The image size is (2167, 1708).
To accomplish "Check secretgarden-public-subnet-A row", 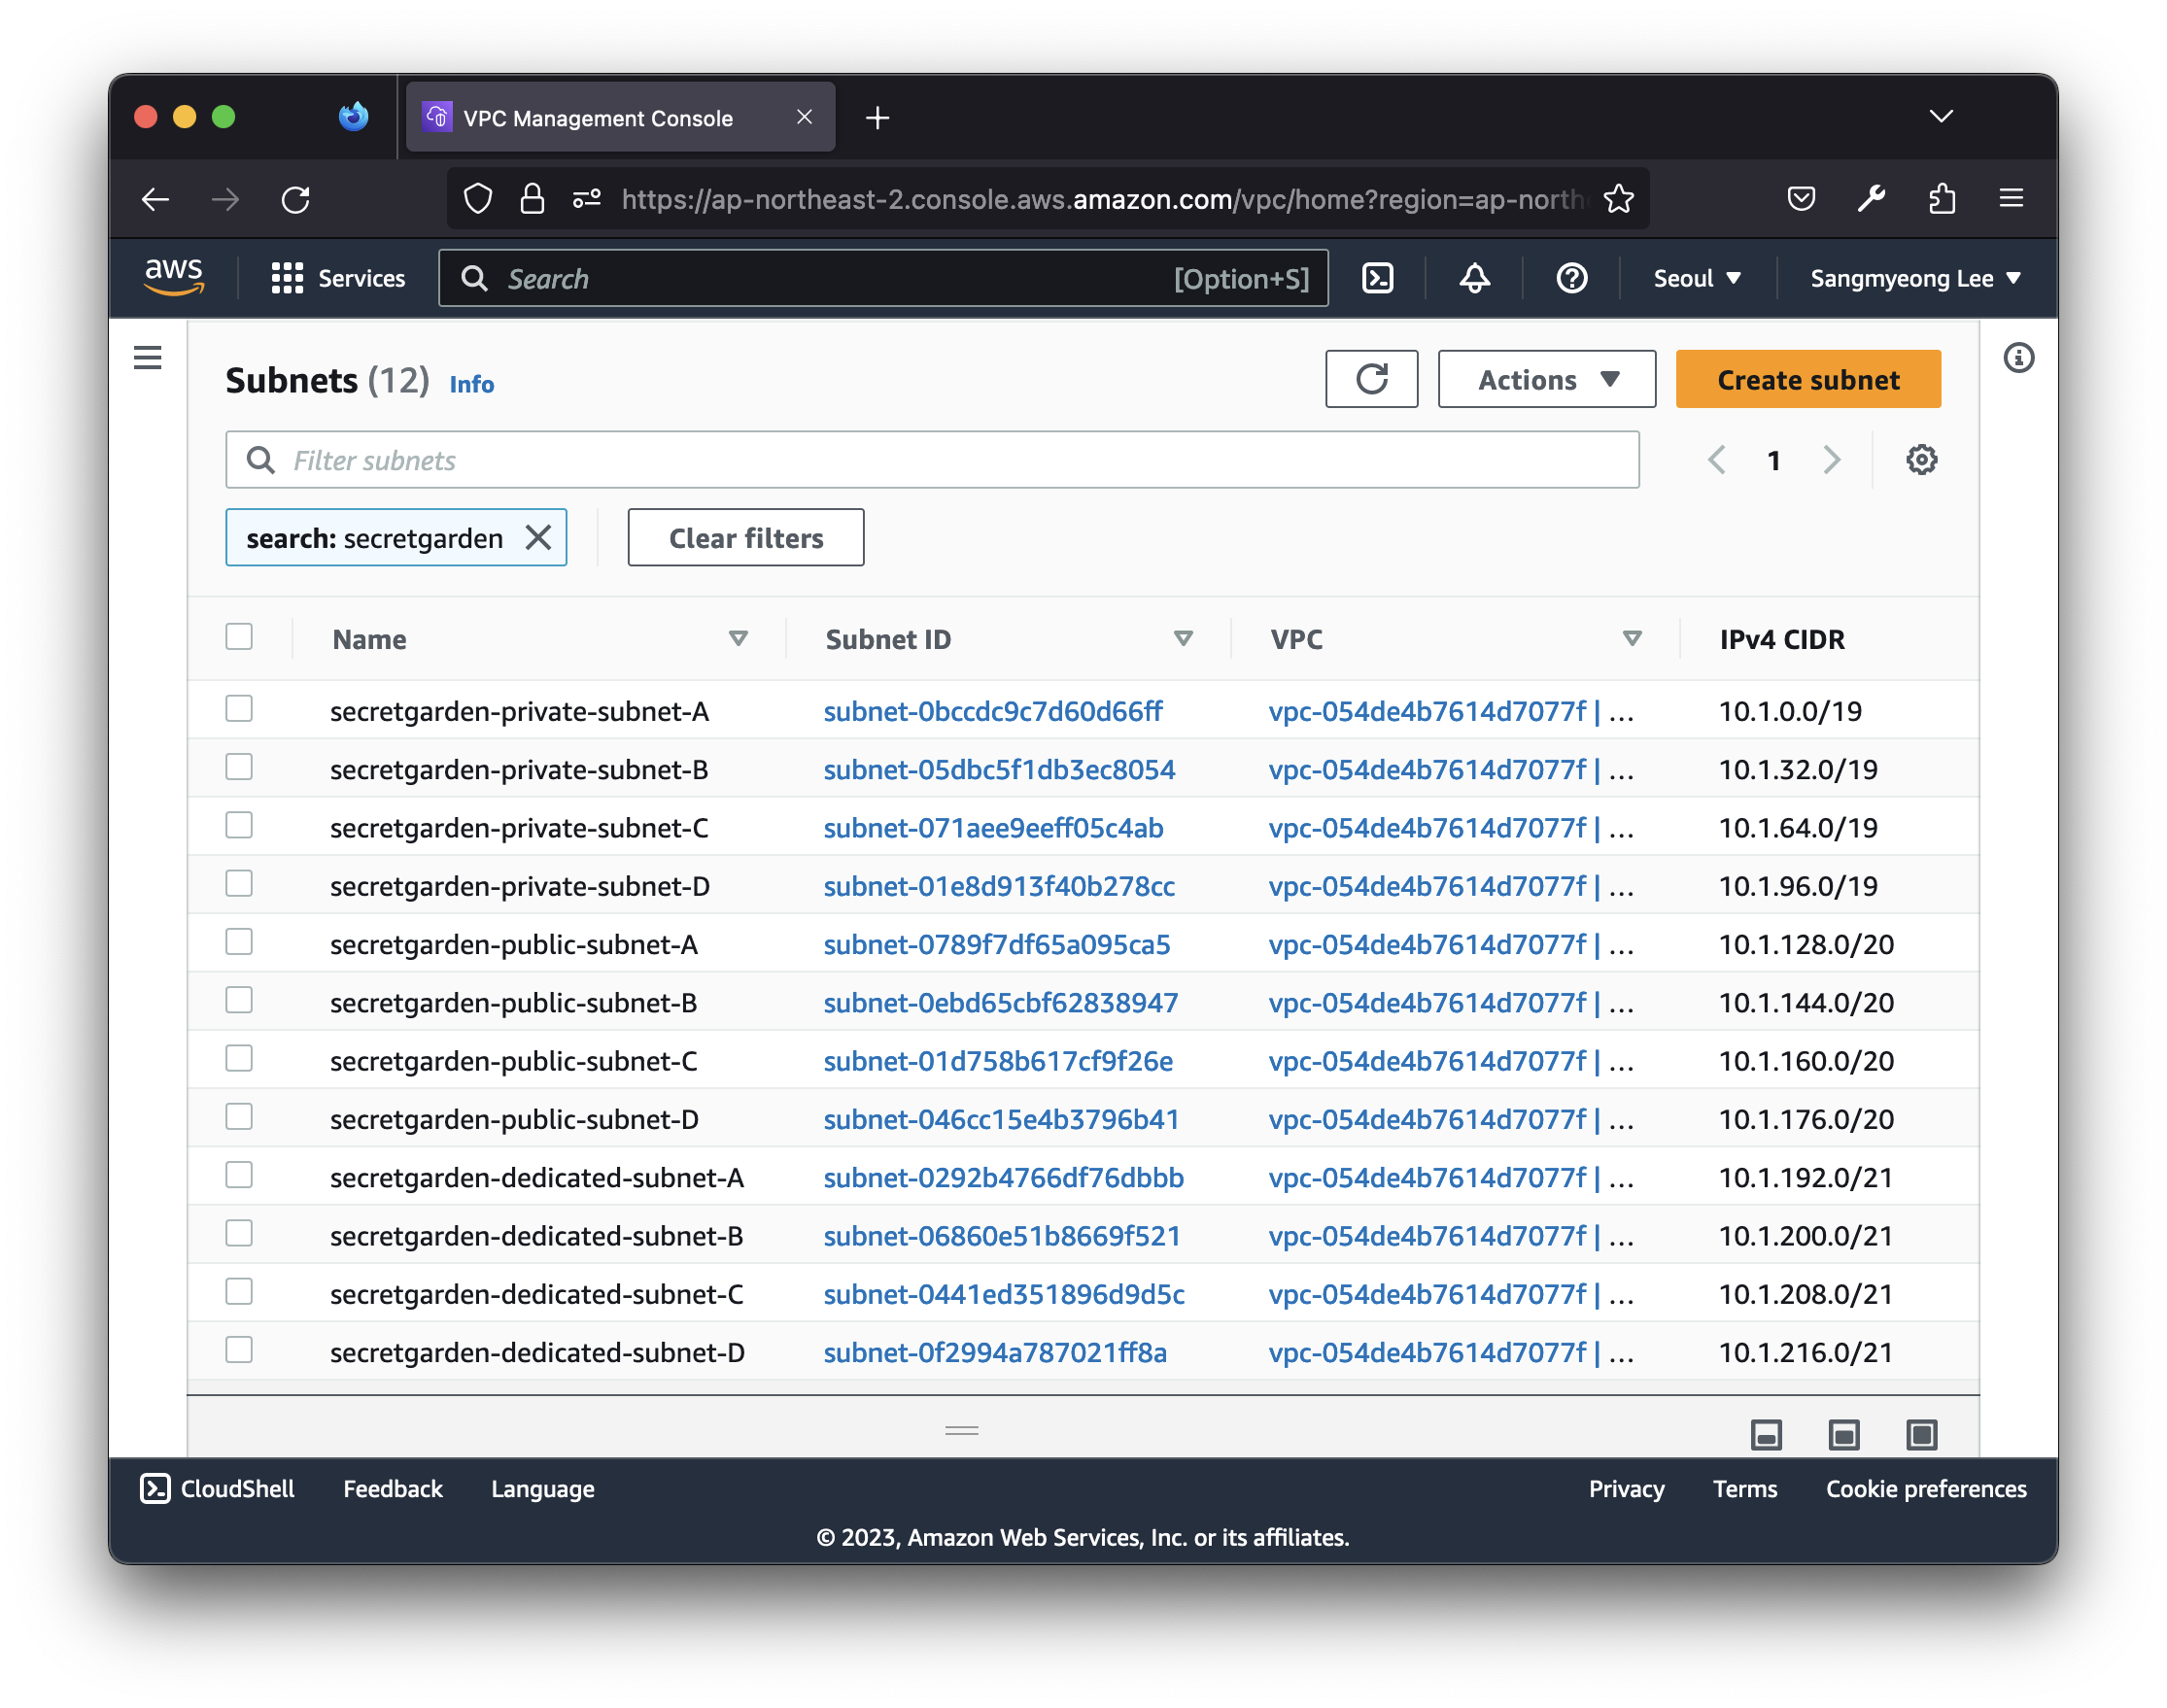I will click(x=239, y=942).
